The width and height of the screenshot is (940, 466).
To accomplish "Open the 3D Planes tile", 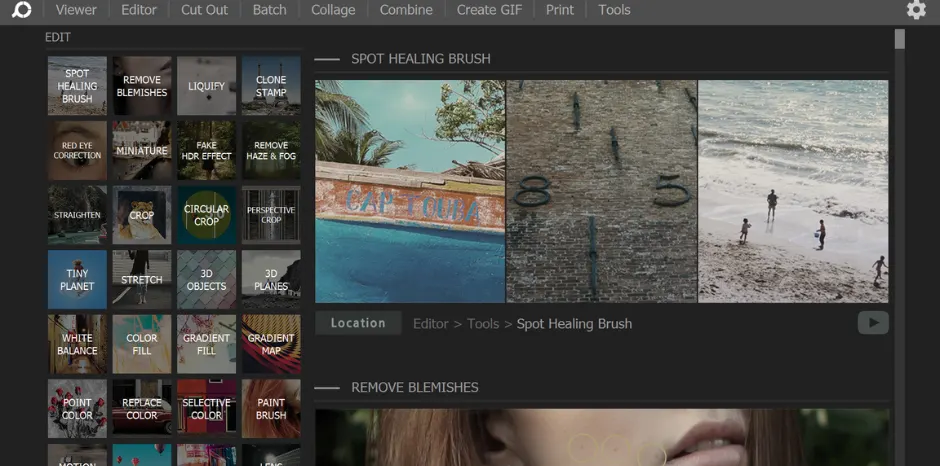I will 271,279.
